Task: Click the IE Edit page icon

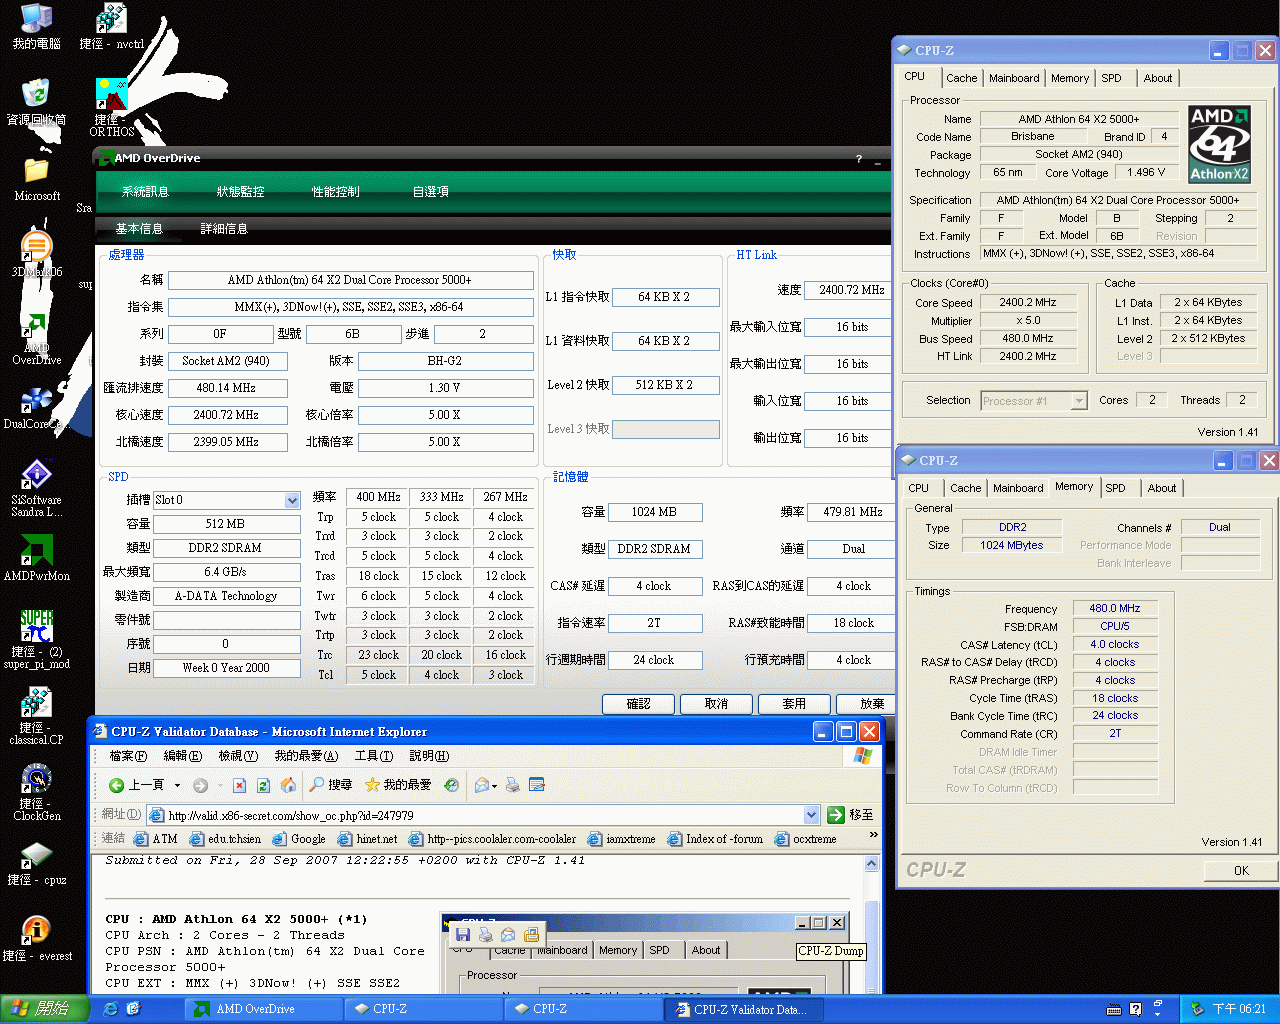Action: (537, 785)
